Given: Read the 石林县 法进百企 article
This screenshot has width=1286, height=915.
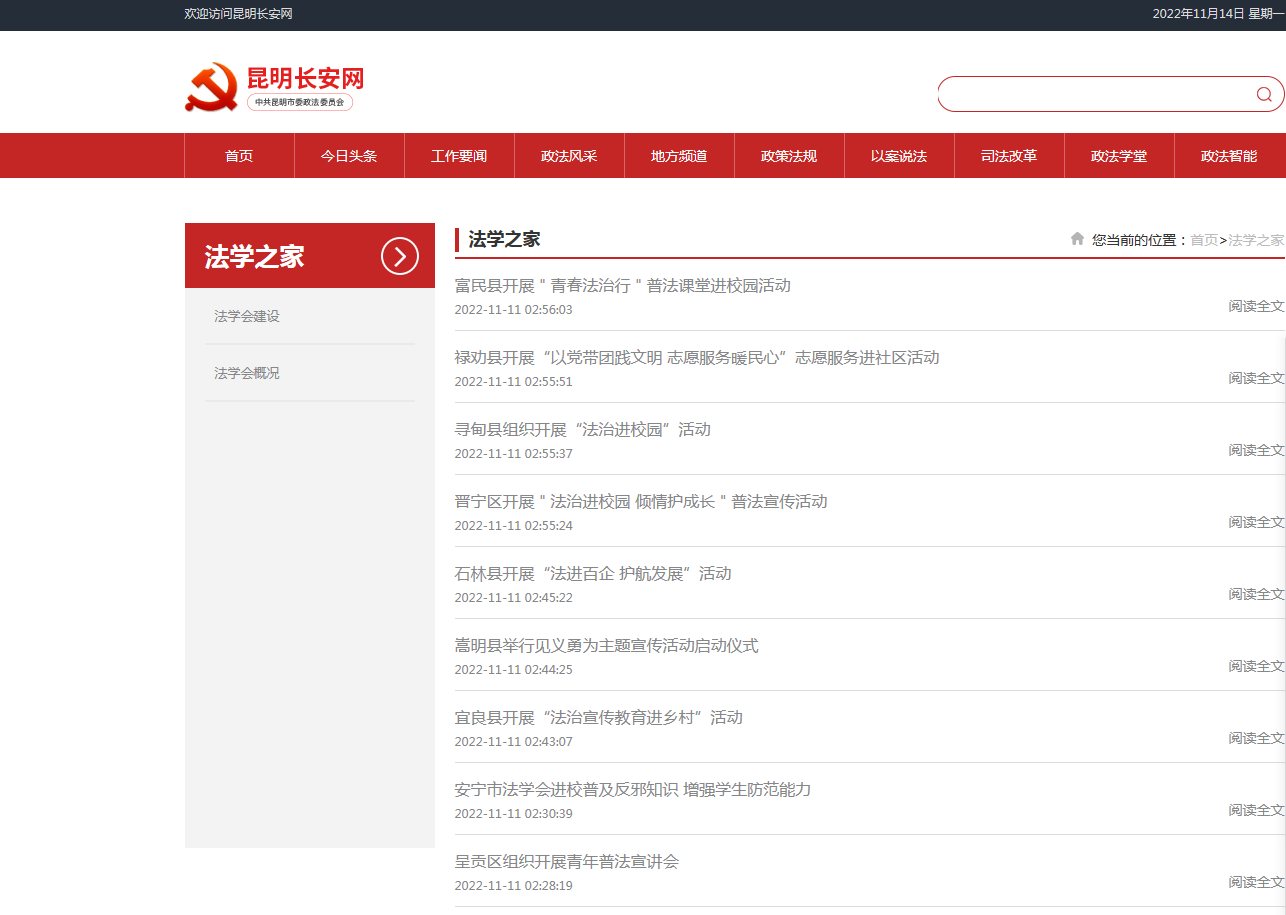Looking at the screenshot, I should coord(592,574).
